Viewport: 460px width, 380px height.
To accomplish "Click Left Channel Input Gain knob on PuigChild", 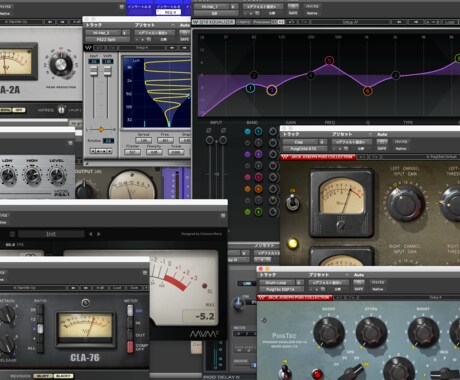I will click(x=406, y=204).
